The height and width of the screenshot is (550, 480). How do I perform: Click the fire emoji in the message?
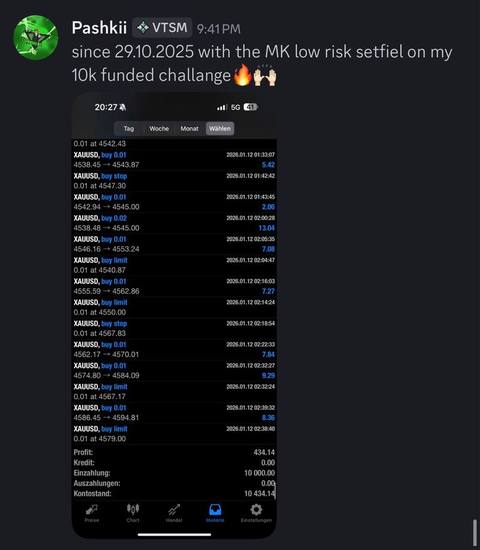242,75
